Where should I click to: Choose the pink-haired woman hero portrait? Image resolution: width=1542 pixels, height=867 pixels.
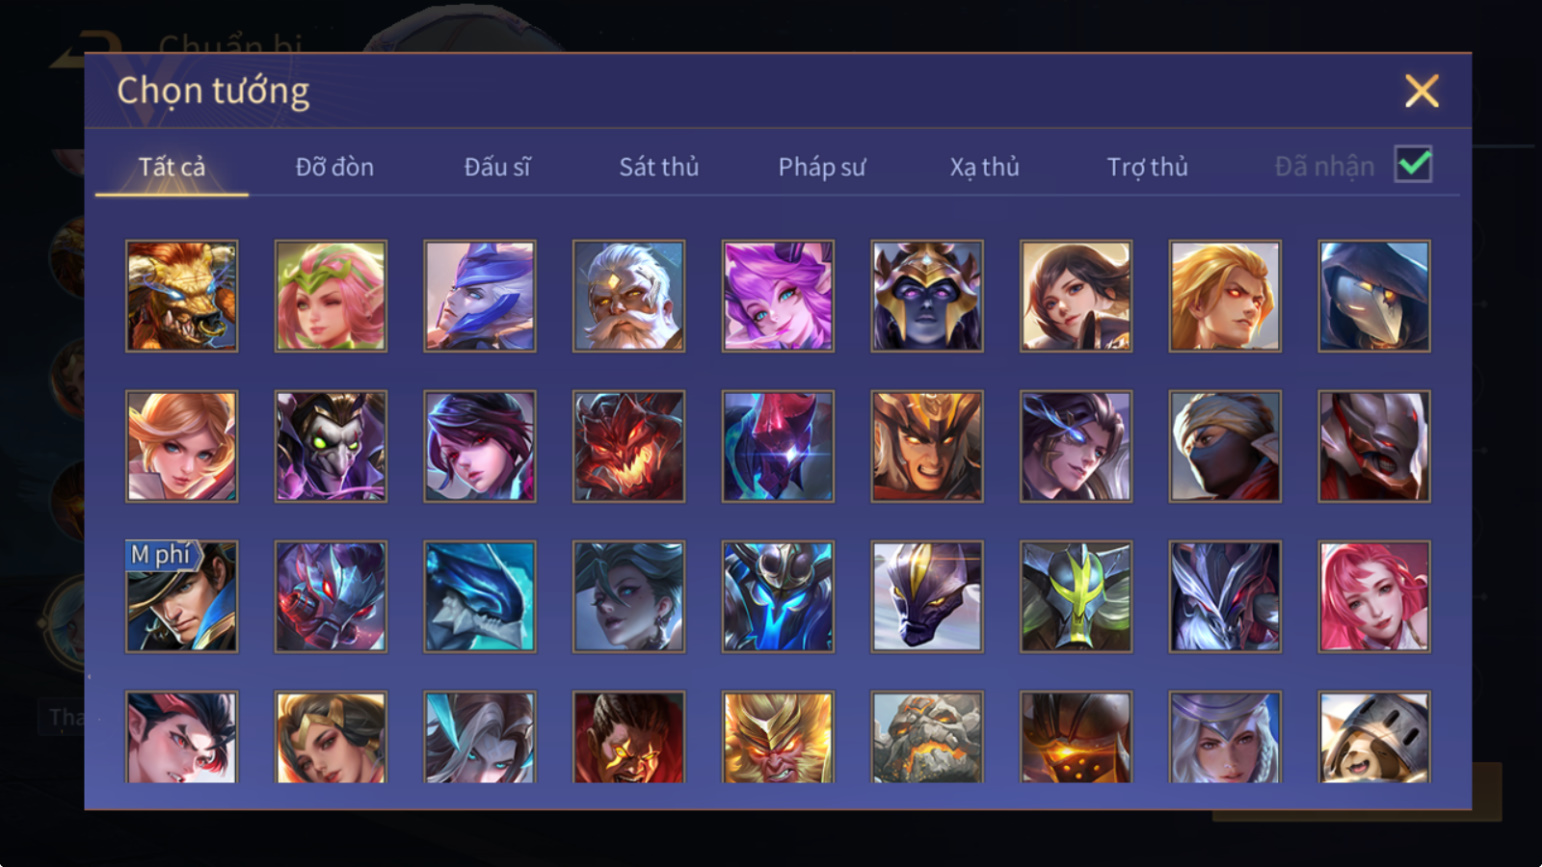pyautogui.click(x=1374, y=597)
